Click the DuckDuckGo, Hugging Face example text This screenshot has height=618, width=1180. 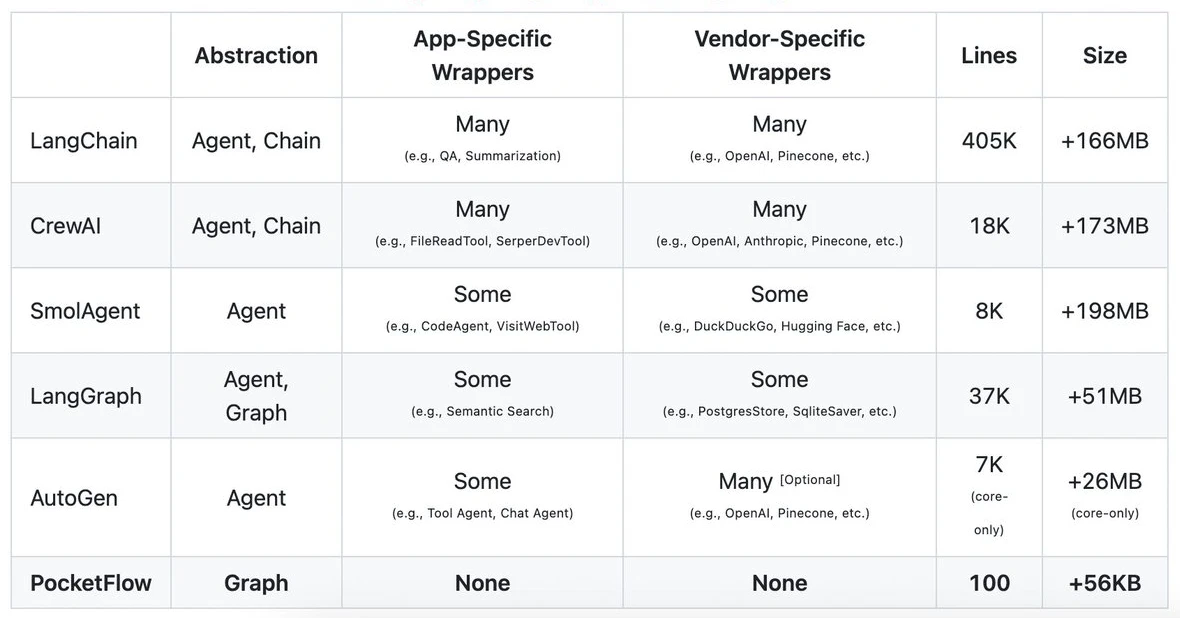pos(780,327)
